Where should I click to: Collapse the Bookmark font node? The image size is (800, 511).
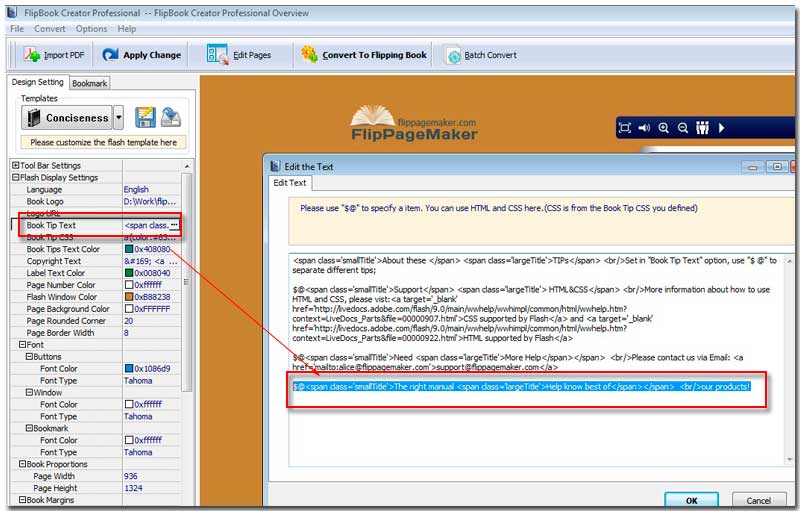(29, 428)
